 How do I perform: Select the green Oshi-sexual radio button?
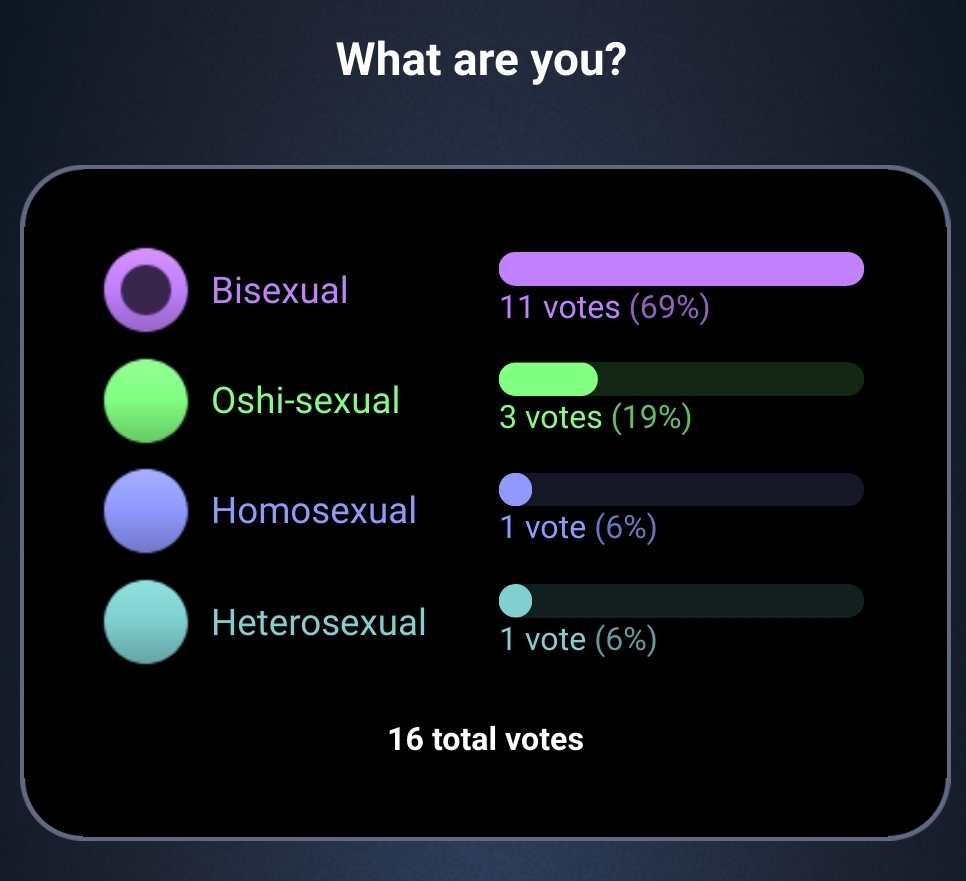coord(146,401)
